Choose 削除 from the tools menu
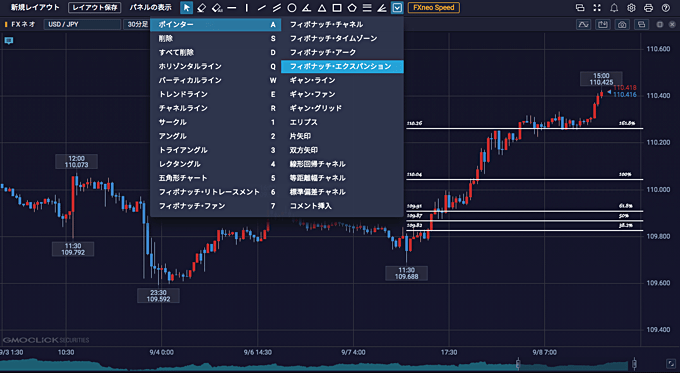 click(216, 39)
